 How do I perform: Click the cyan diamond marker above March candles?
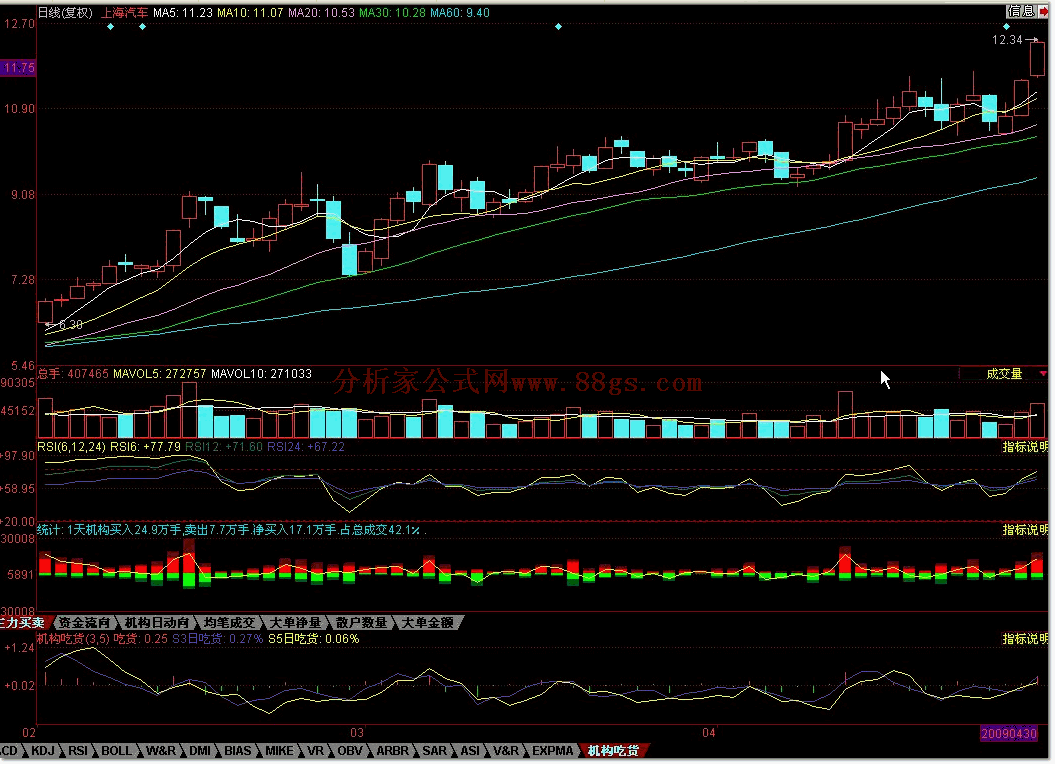click(x=558, y=27)
